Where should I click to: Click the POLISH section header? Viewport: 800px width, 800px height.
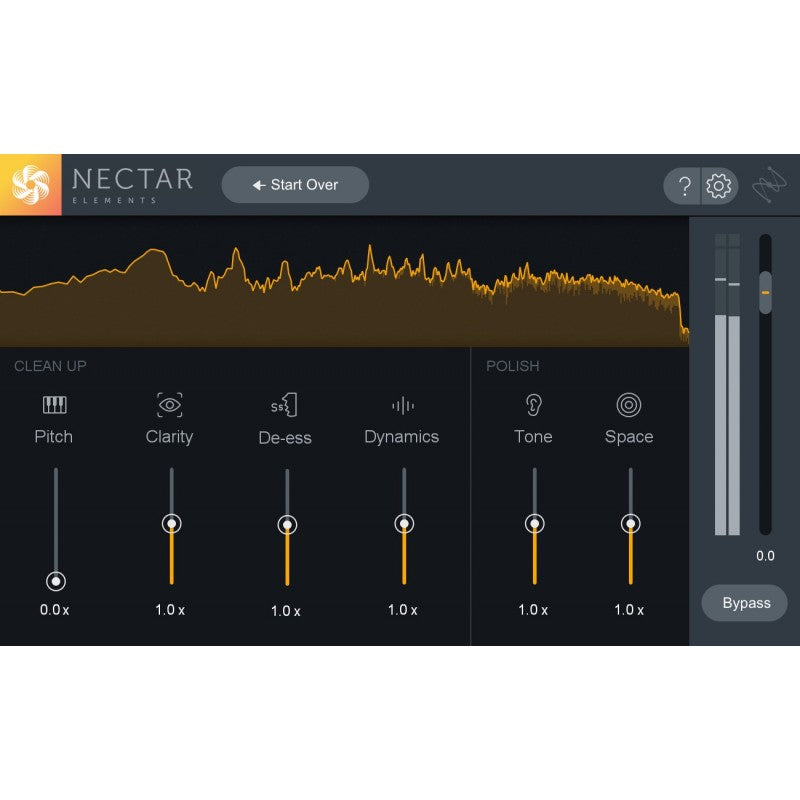tap(511, 366)
